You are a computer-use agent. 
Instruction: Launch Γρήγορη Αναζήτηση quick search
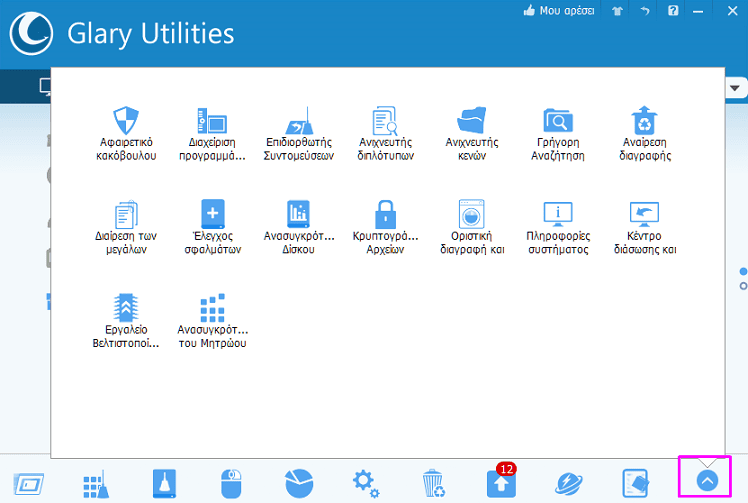(558, 134)
